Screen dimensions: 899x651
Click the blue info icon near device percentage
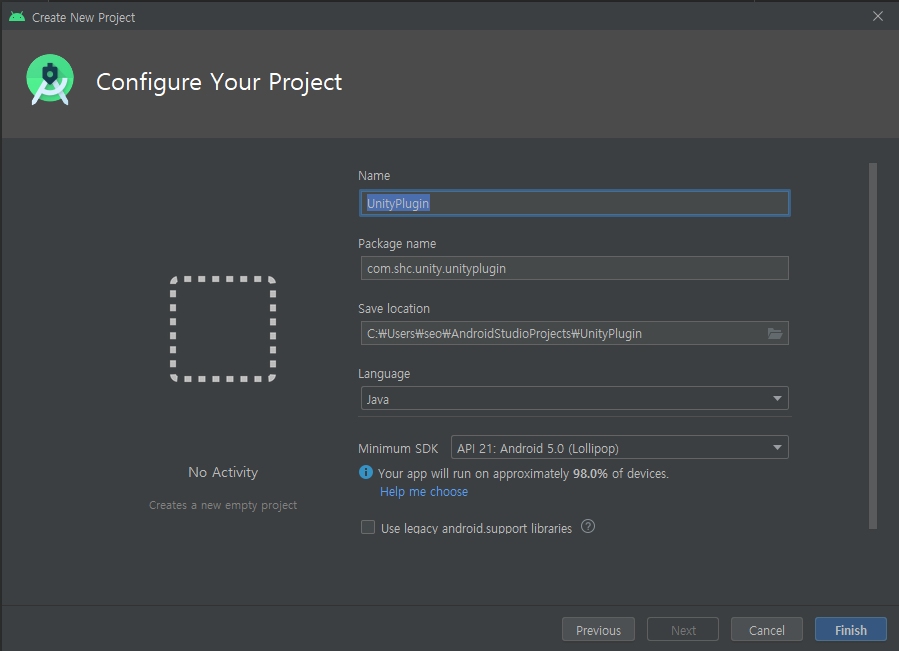[366, 472]
